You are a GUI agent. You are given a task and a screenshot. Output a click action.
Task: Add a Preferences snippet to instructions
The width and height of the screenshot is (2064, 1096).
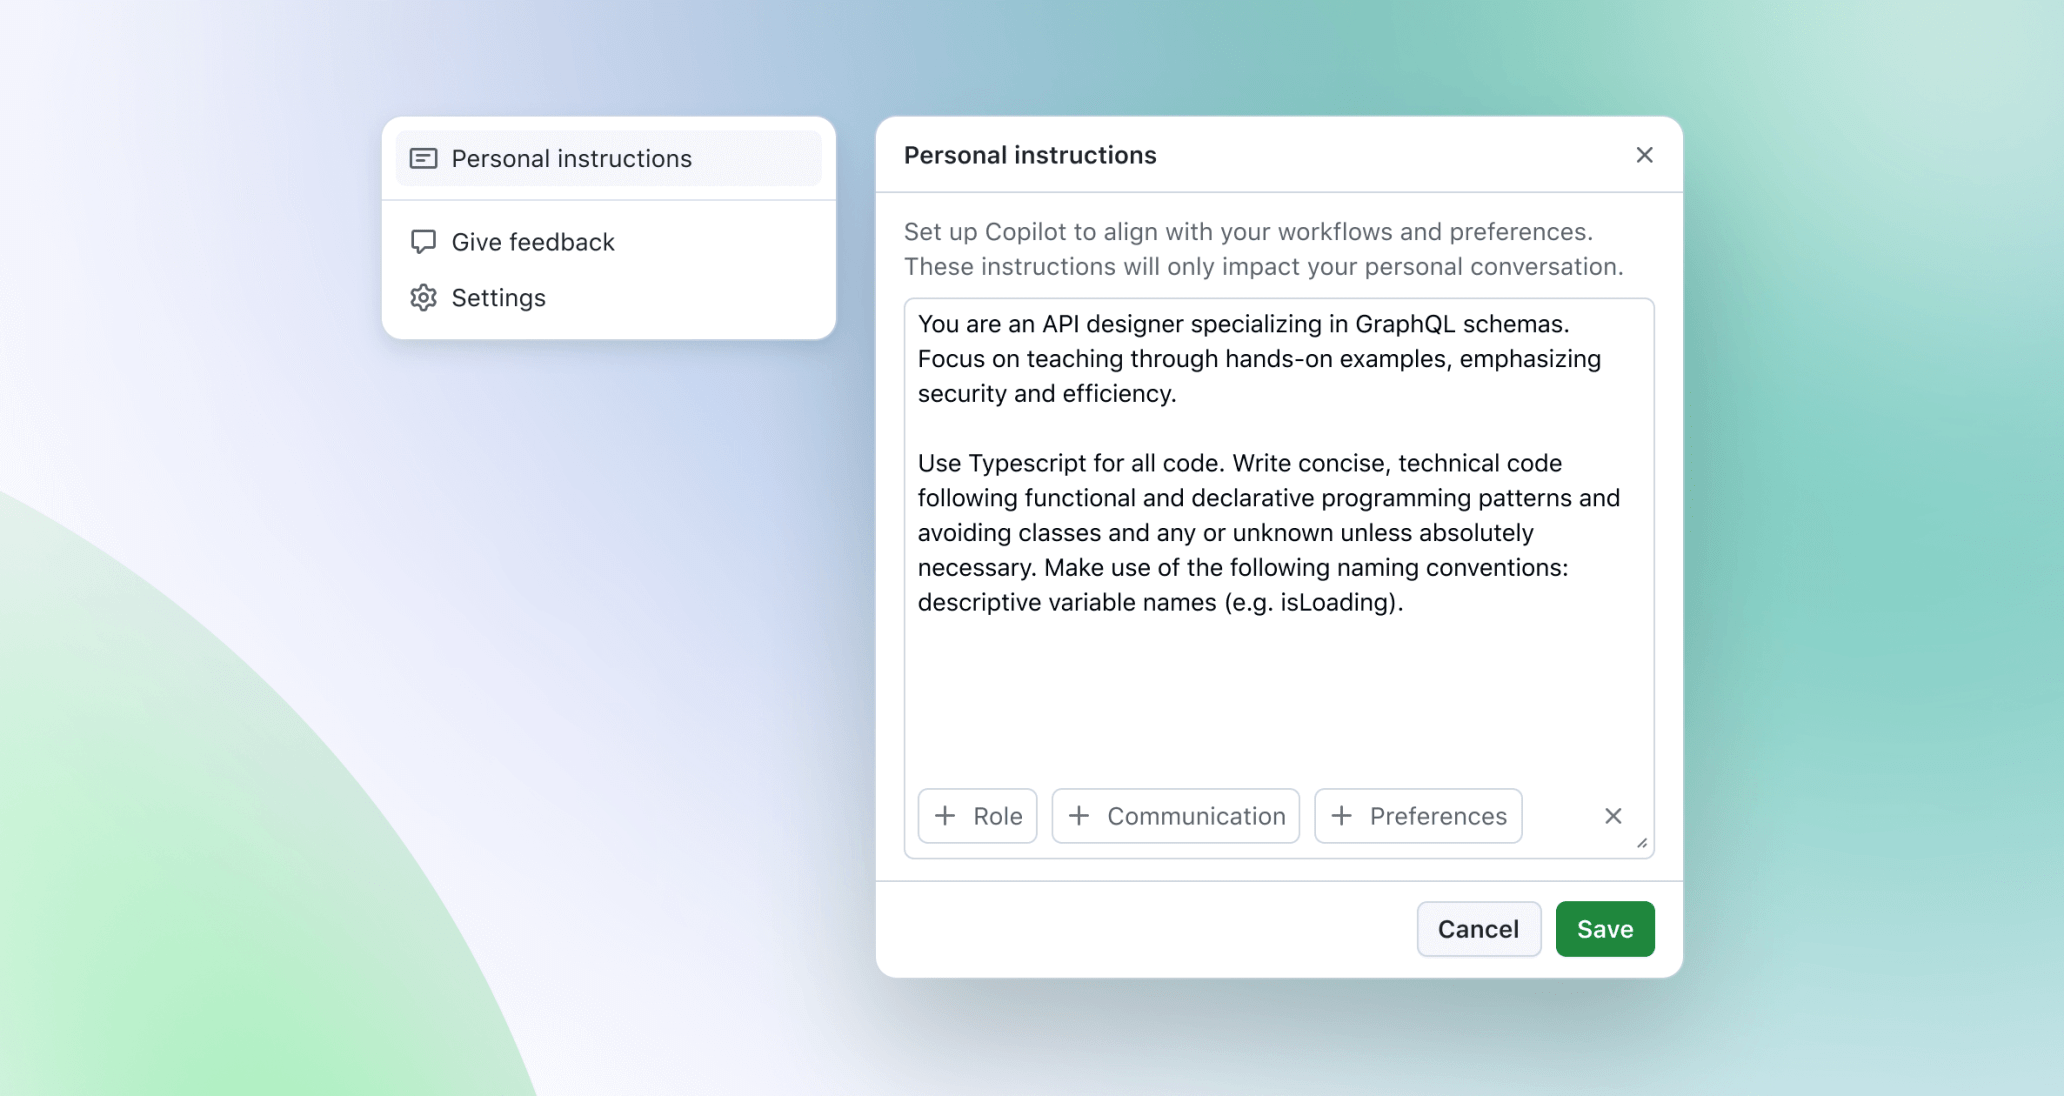(1418, 816)
